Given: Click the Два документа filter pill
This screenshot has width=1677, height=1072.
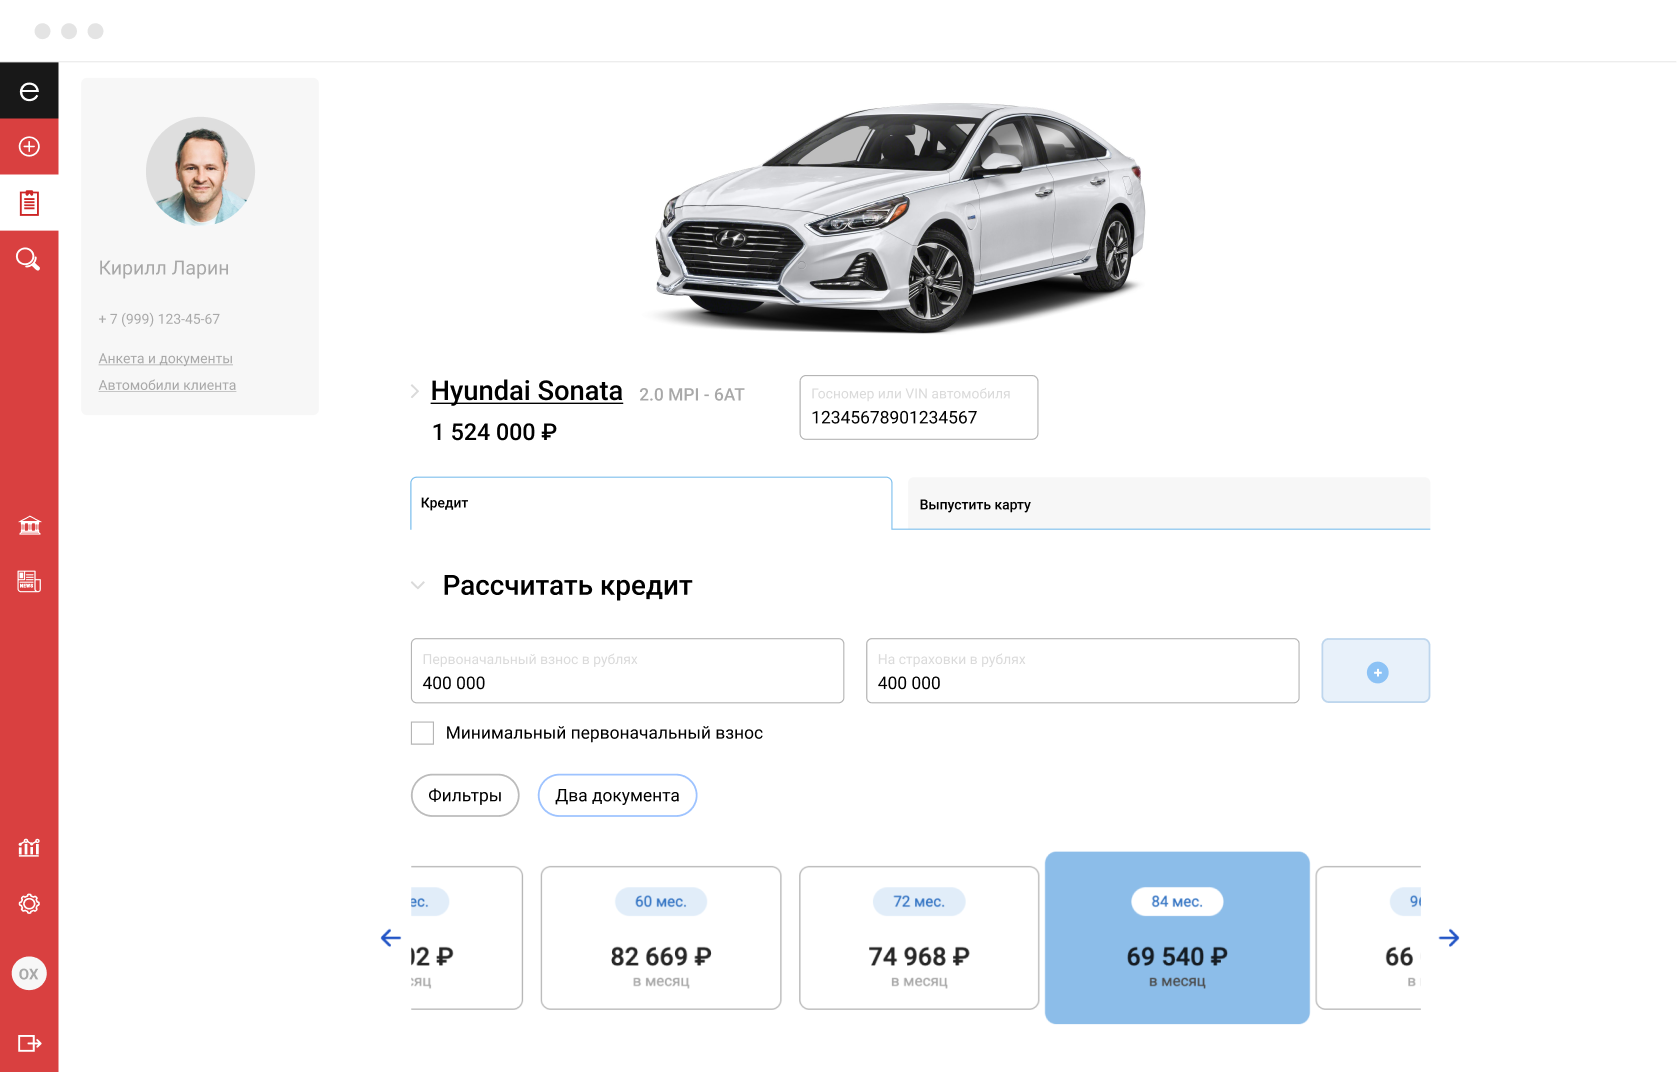Looking at the screenshot, I should [617, 796].
